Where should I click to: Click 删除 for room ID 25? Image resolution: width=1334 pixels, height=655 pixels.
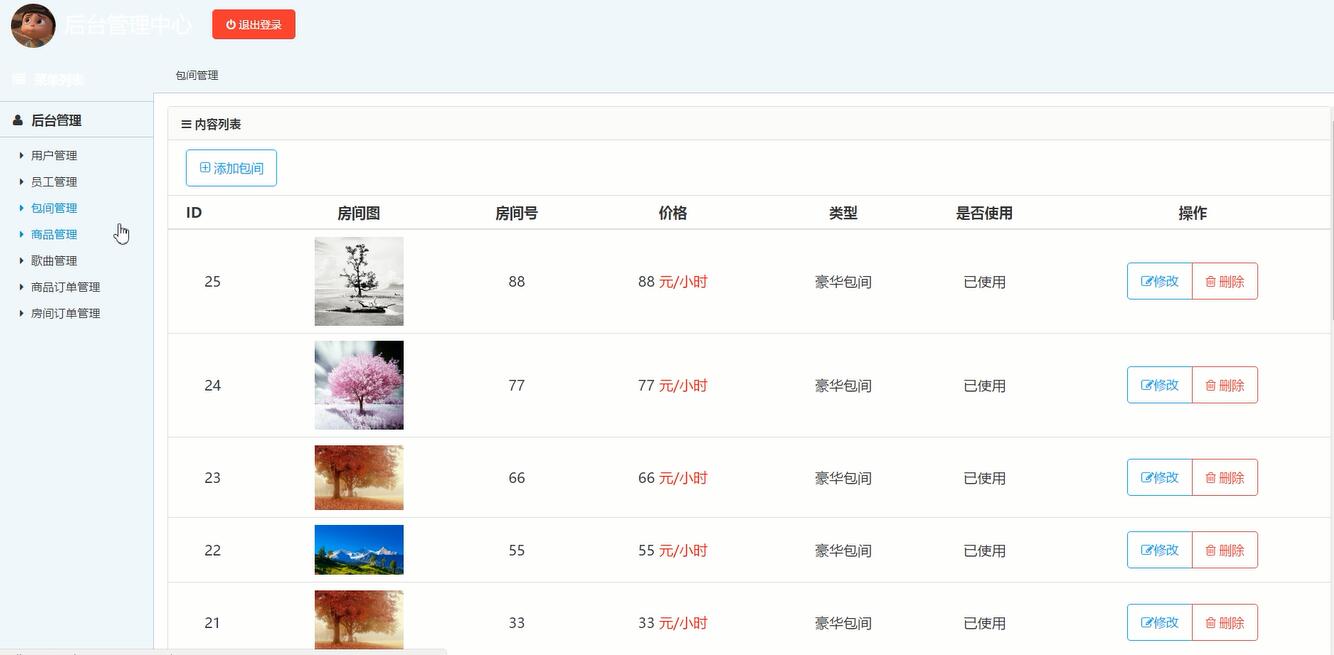click(1225, 281)
